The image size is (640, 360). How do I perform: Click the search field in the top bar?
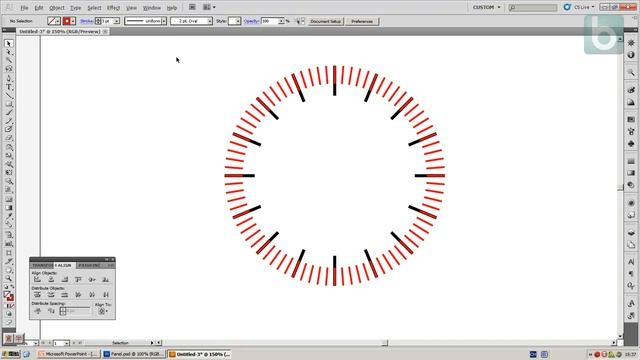click(533, 7)
